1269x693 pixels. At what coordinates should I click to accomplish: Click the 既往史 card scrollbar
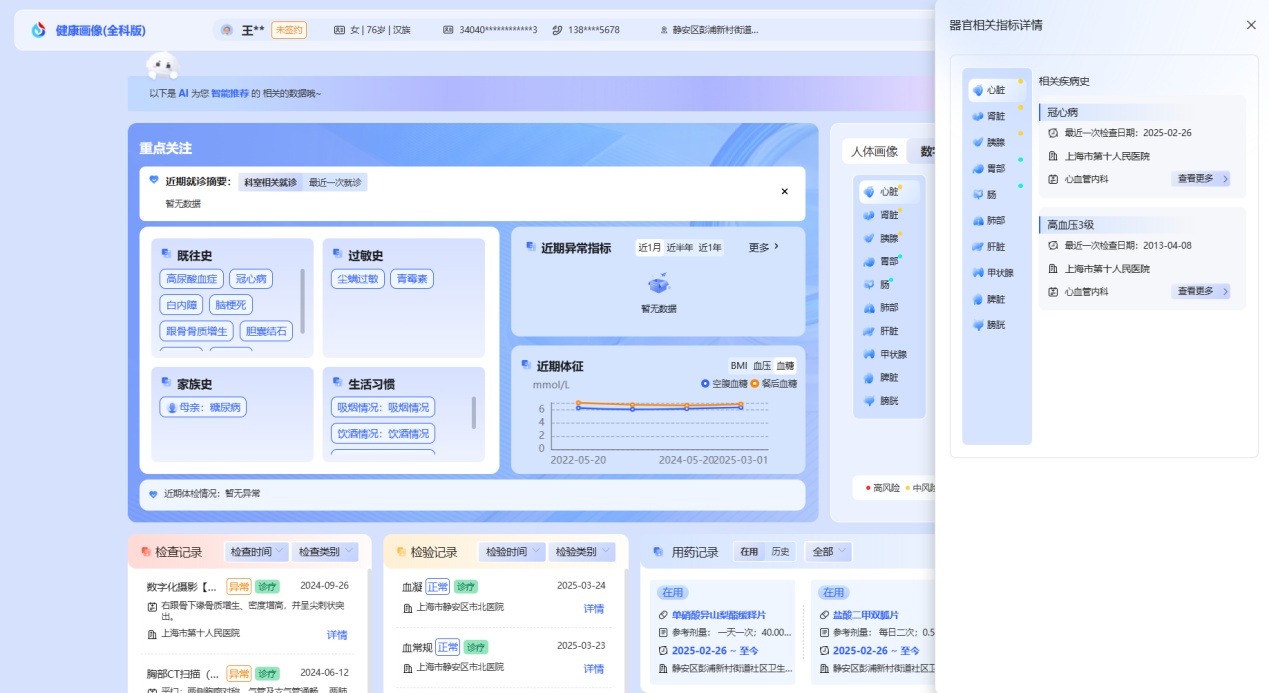pos(303,300)
